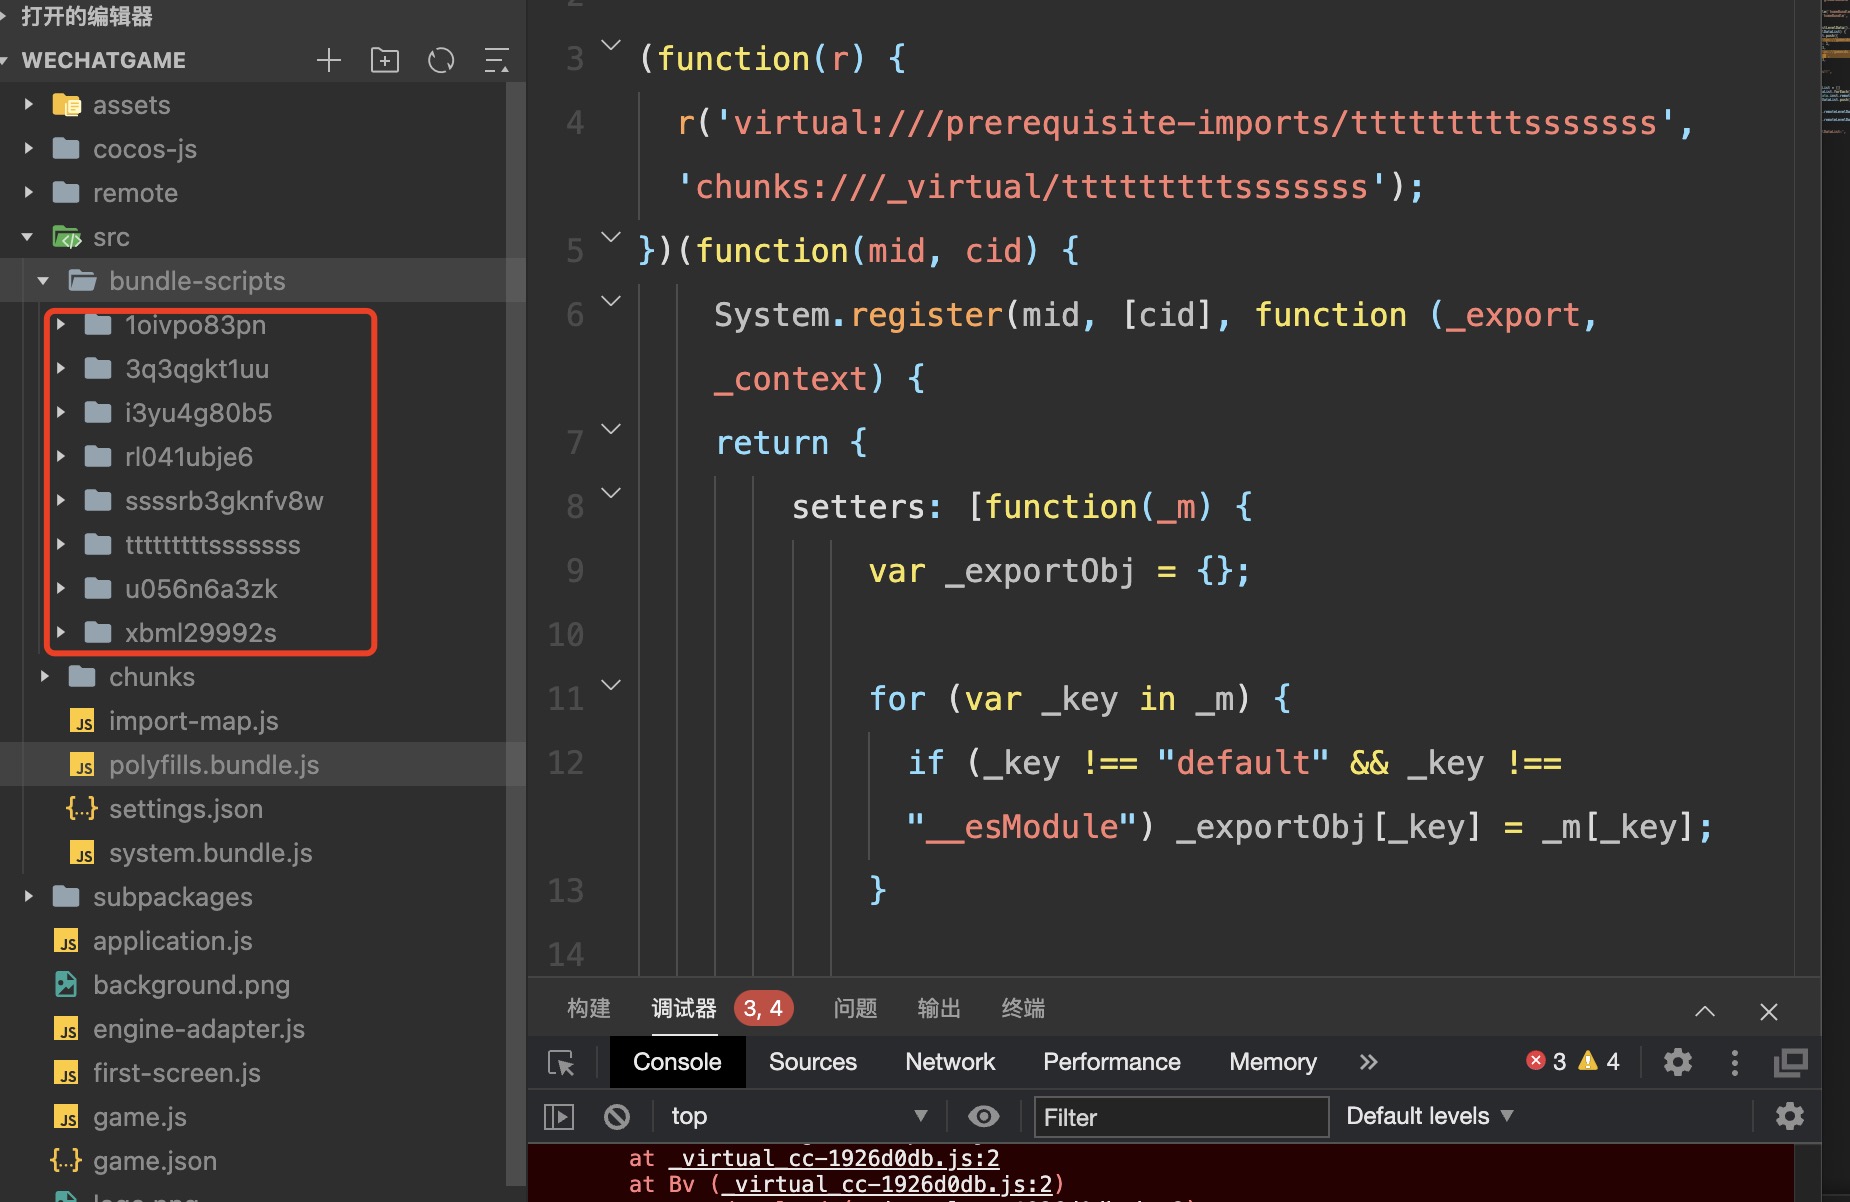This screenshot has width=1850, height=1202.
Task: Open the 构建 panel tab
Action: click(589, 1008)
